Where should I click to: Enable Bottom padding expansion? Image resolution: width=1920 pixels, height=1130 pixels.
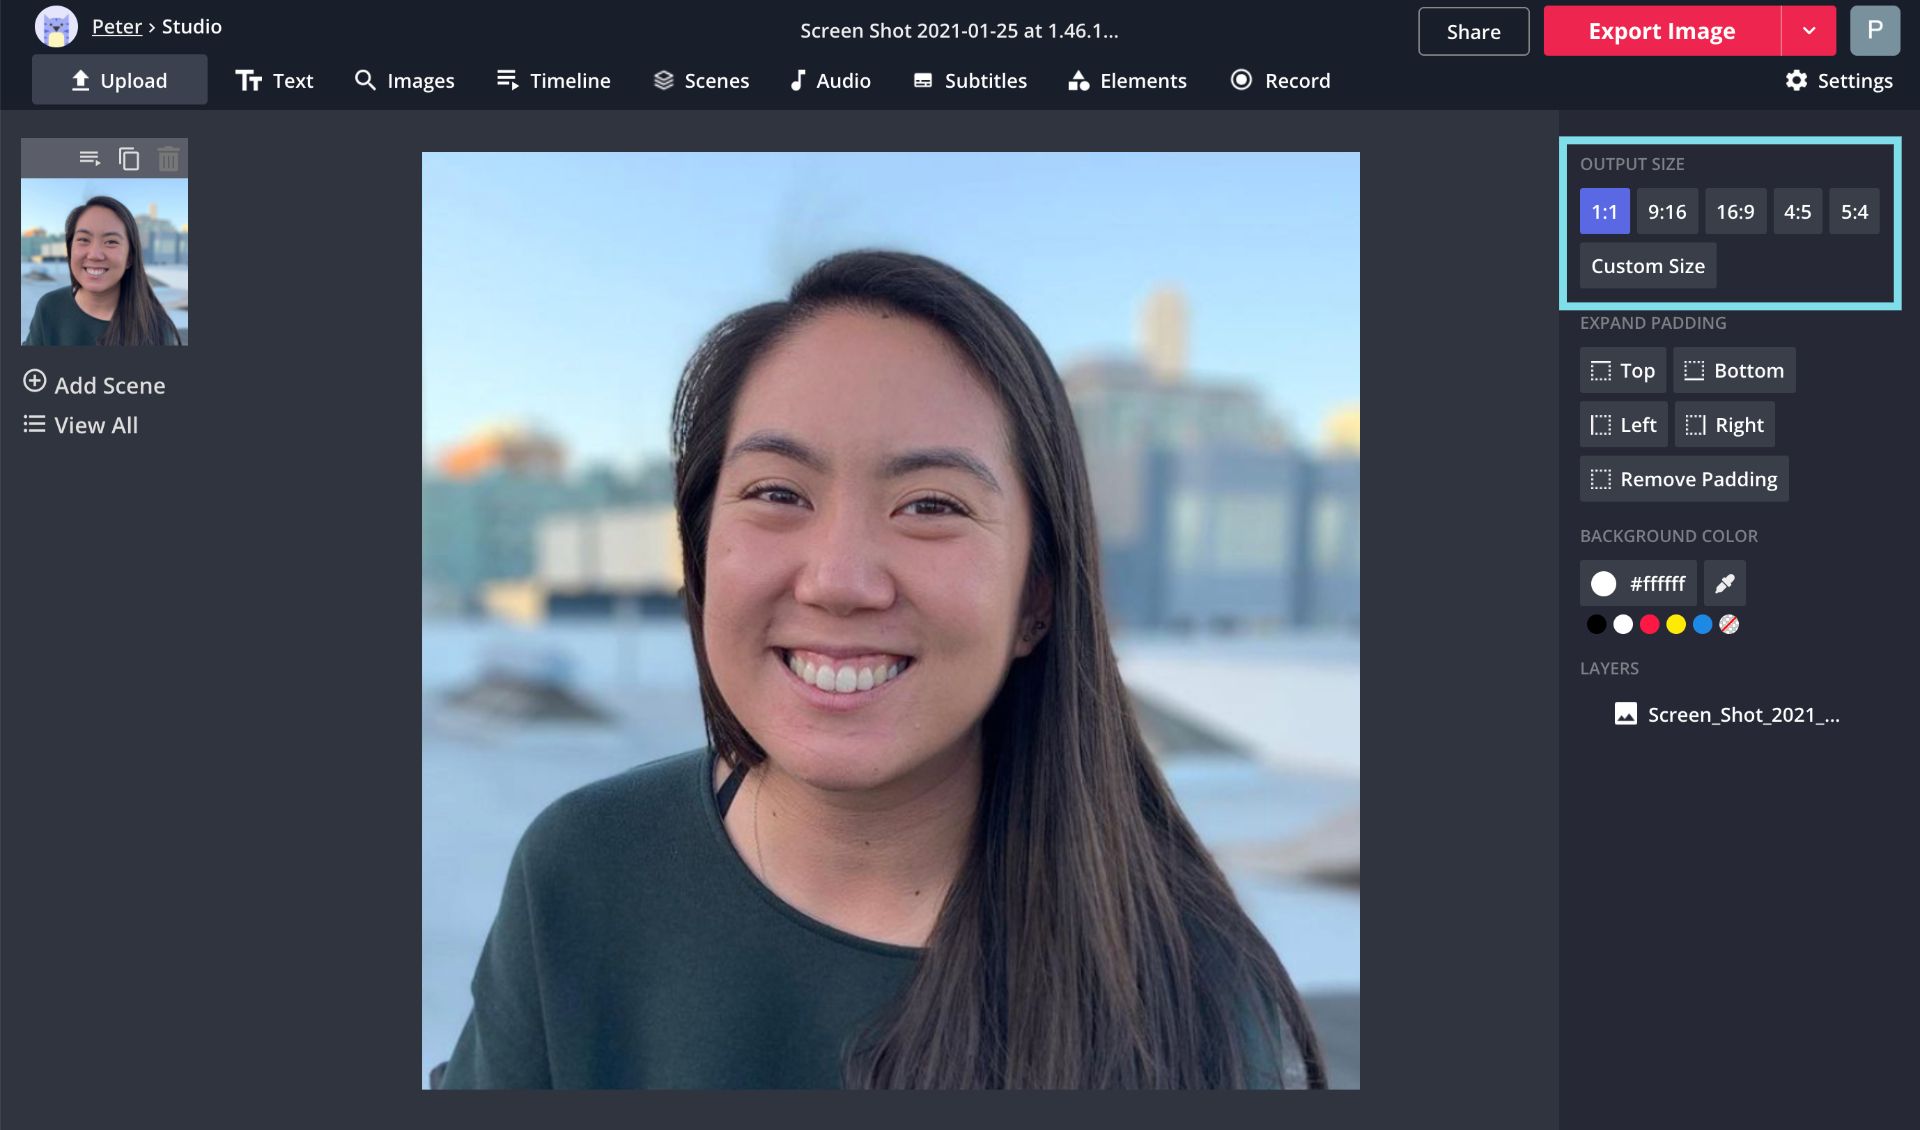tap(1733, 369)
